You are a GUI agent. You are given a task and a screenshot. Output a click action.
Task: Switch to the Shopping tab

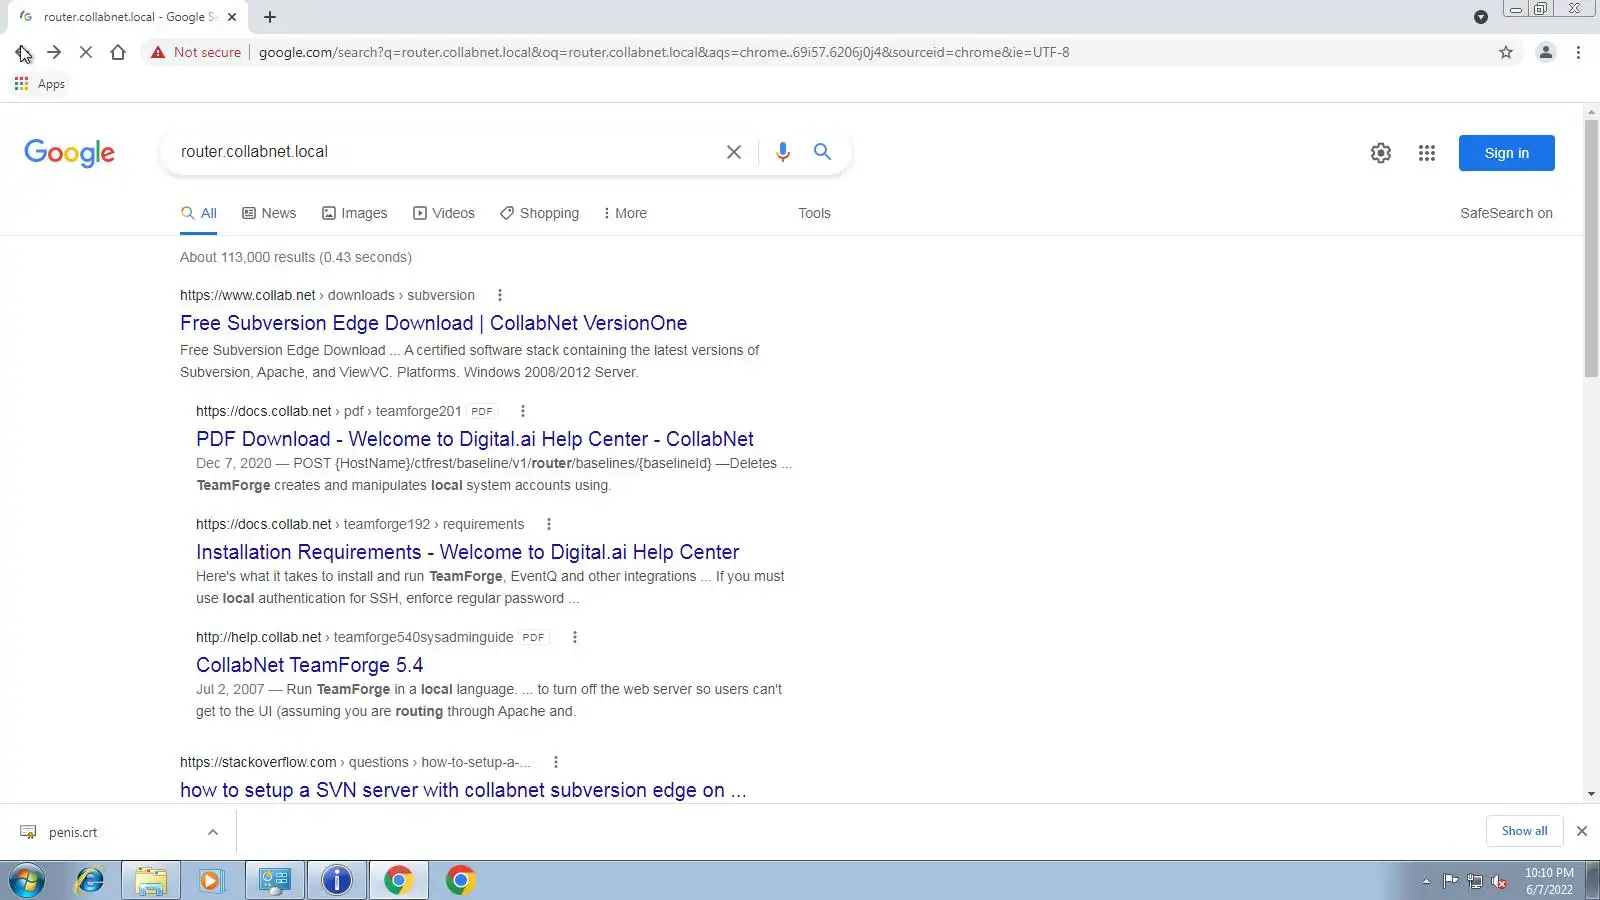click(x=540, y=213)
